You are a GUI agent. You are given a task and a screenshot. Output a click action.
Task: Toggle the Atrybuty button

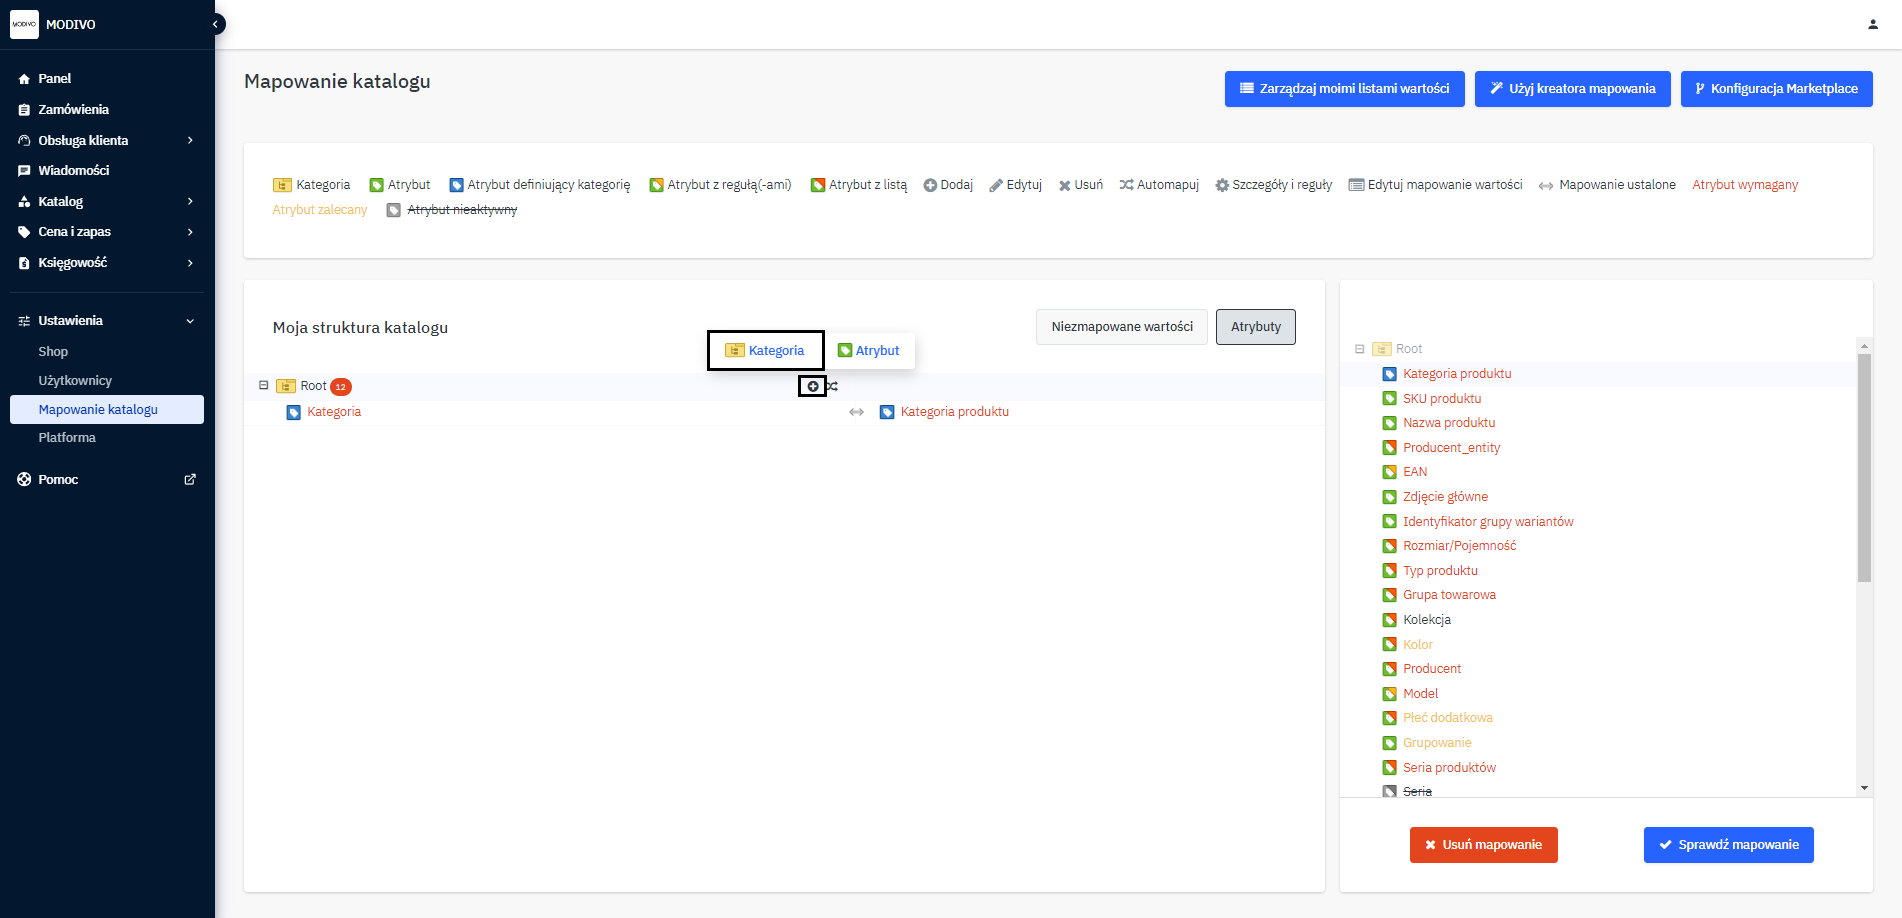(x=1255, y=327)
